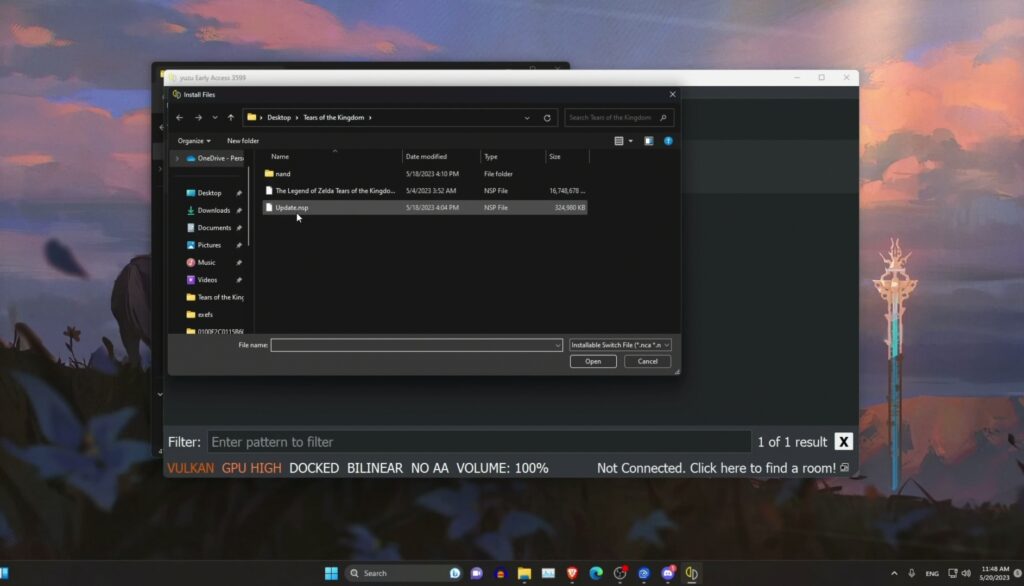Open Tears of the Kingdom sidebar folder
1024x586 pixels.
[215, 297]
